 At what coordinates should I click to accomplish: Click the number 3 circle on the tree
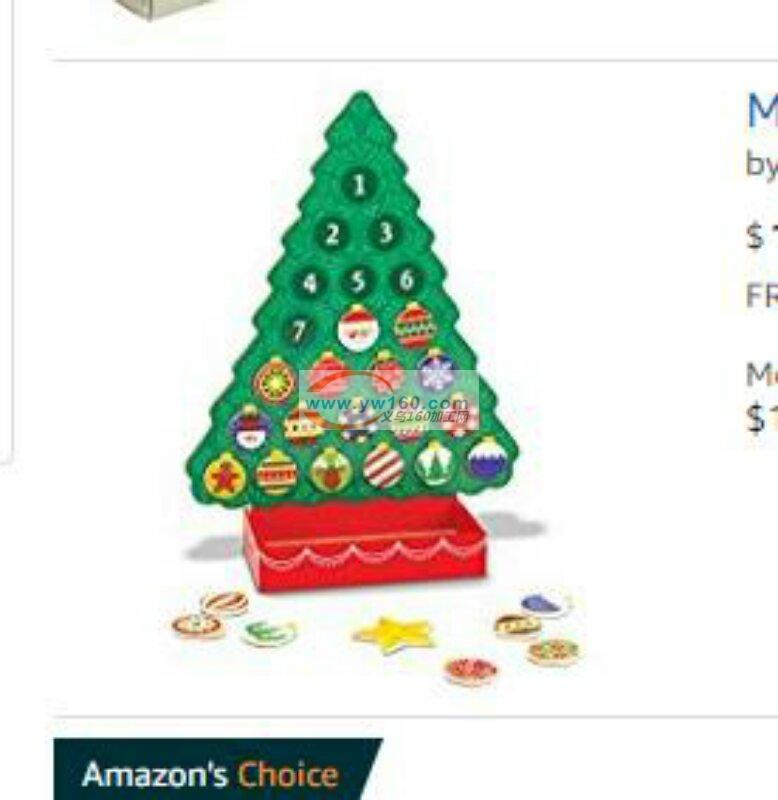(386, 233)
